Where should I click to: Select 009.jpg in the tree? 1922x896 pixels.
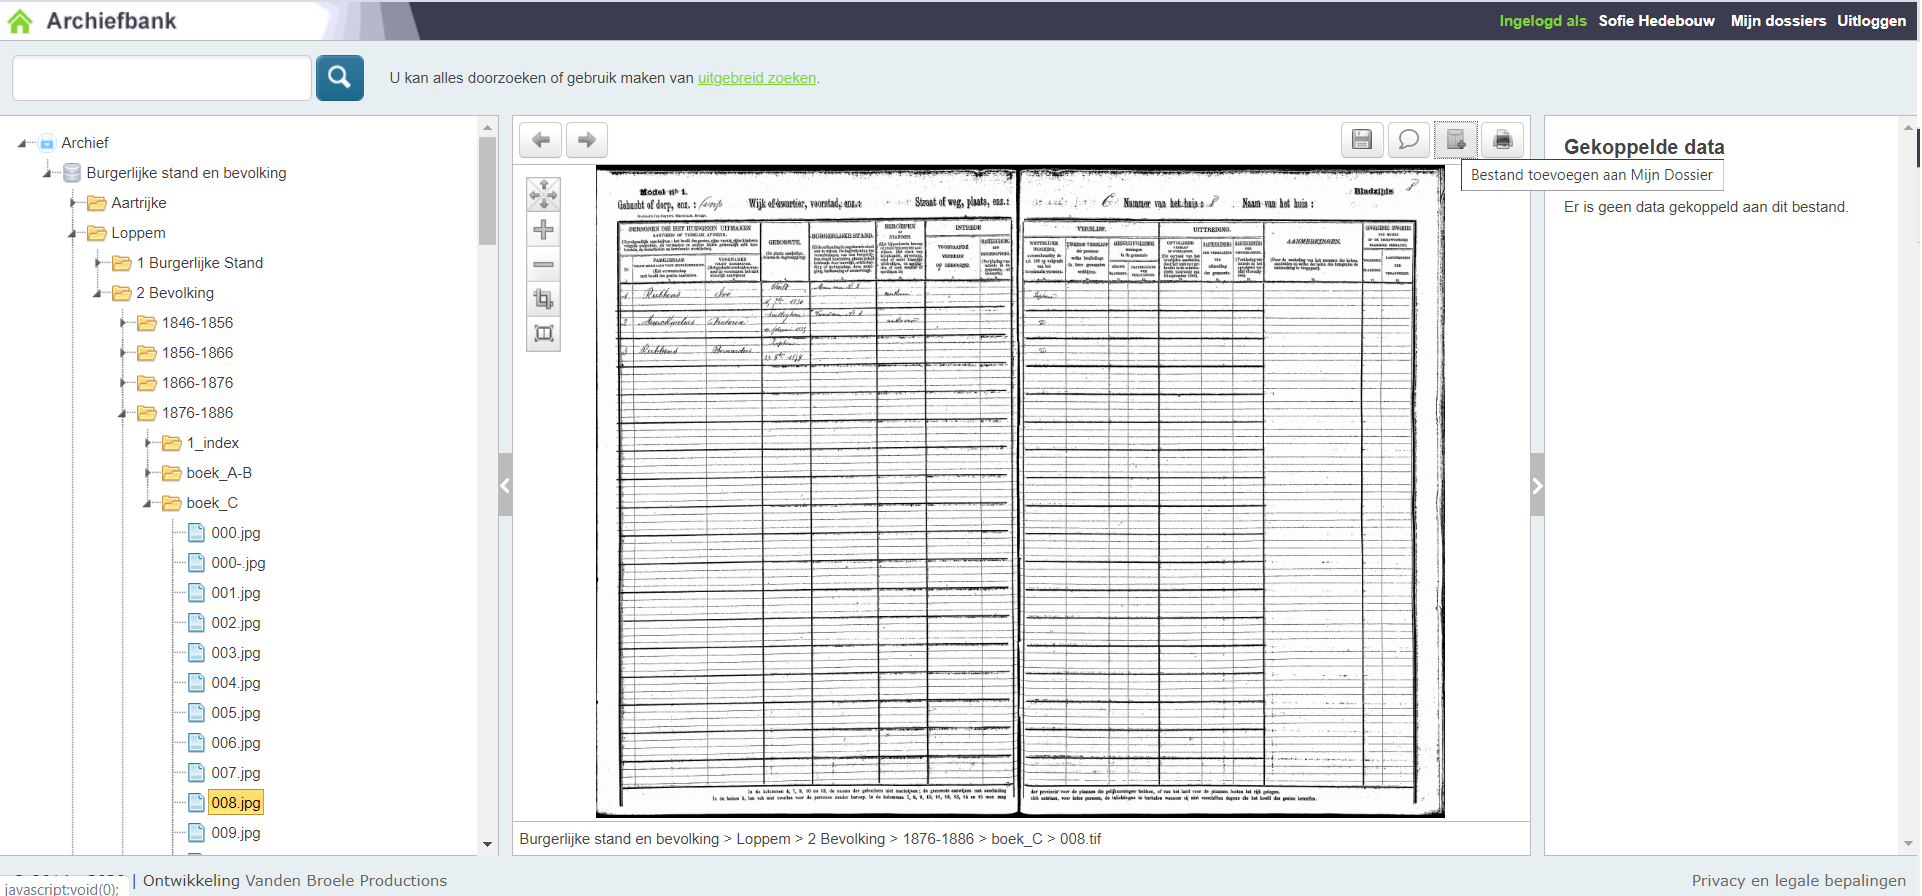236,833
